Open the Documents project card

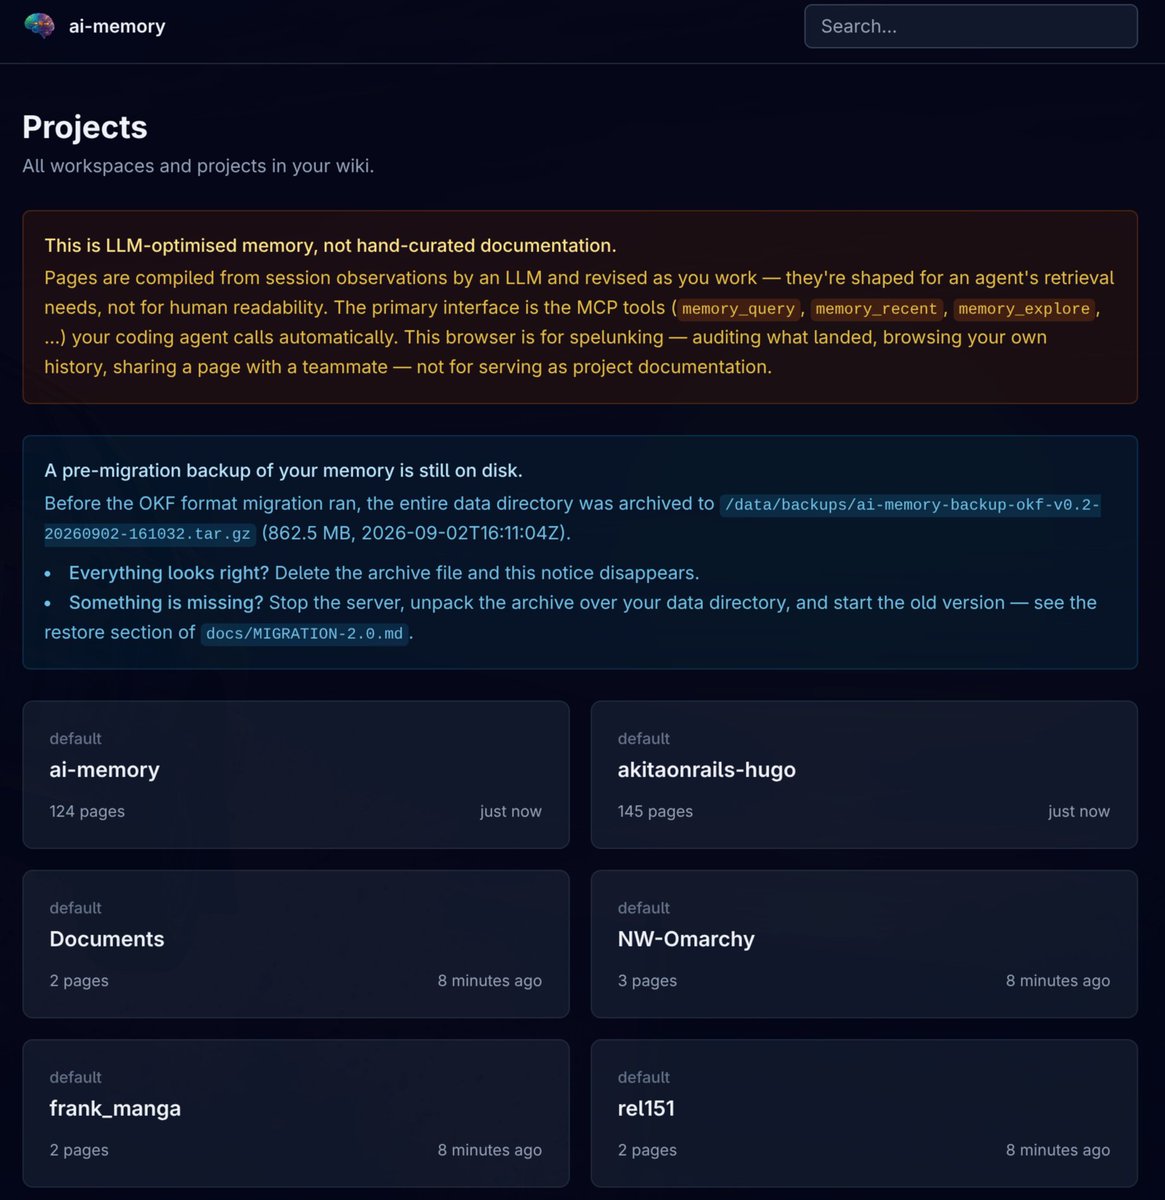pyautogui.click(x=296, y=944)
